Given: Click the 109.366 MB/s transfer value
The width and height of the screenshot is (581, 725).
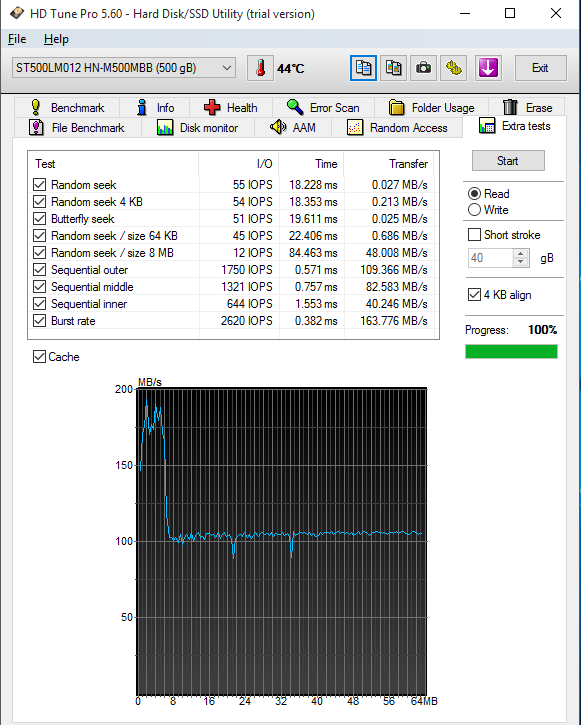Looking at the screenshot, I should pos(394,270).
